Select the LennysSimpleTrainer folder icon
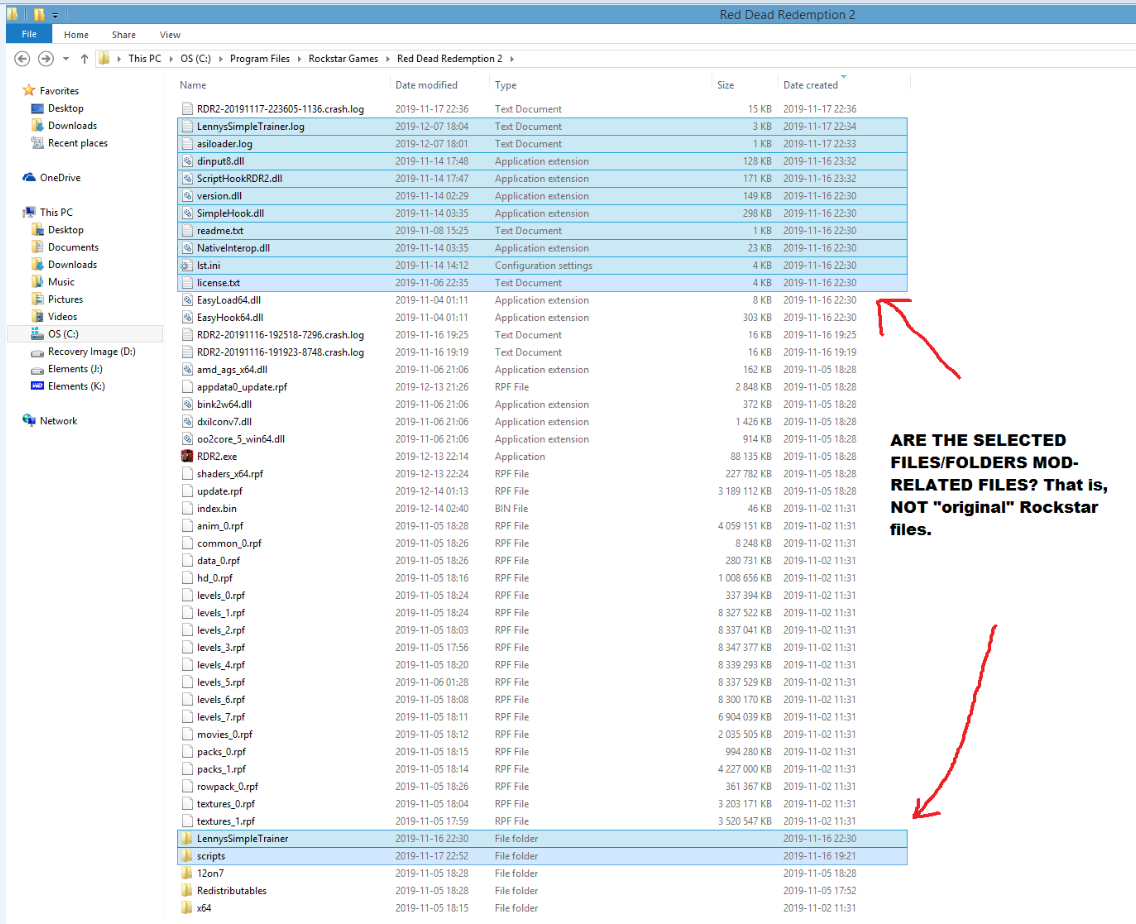 point(187,838)
